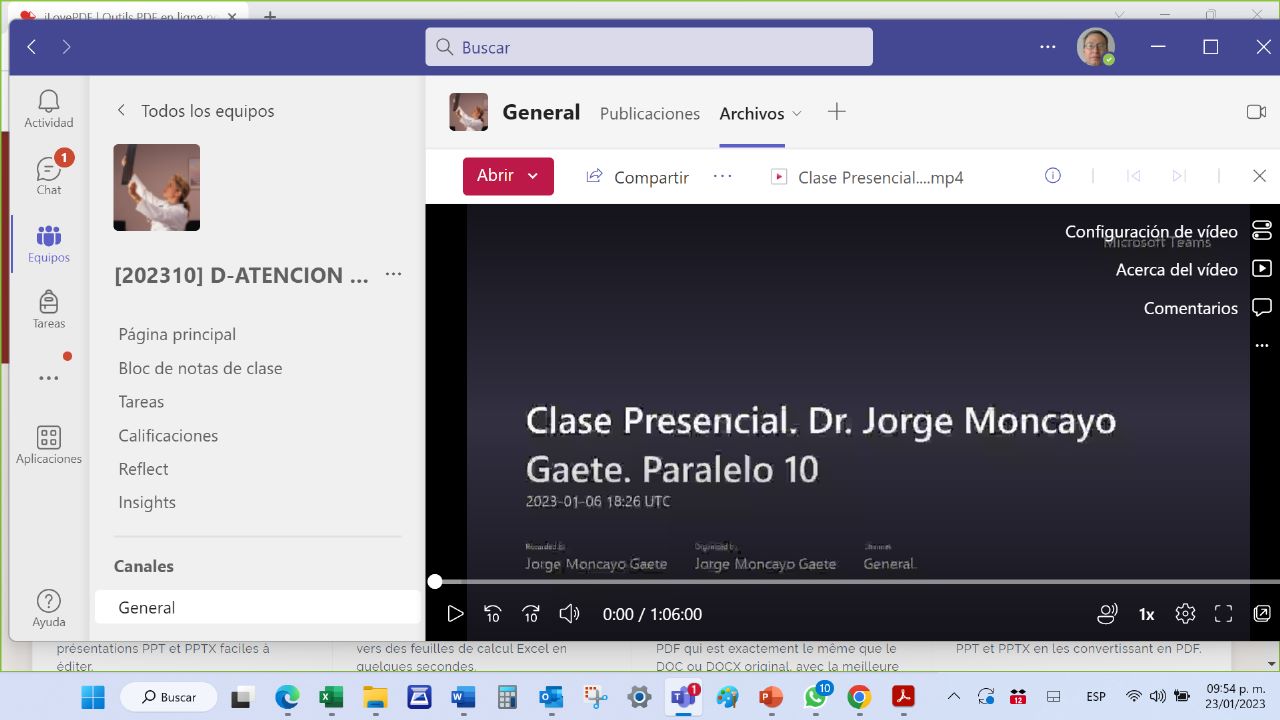Viewport: 1280px width, 720px height.
Task: Expand the Abrir dropdown button
Action: (533, 176)
